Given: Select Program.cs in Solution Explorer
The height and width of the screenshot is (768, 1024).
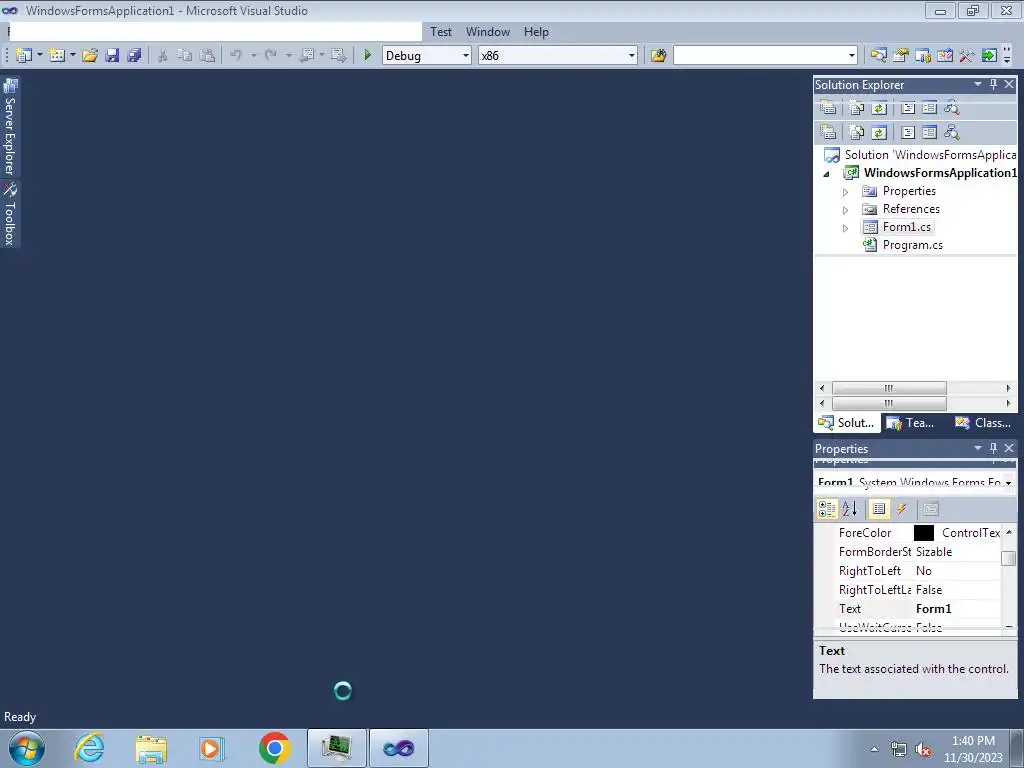Looking at the screenshot, I should [912, 245].
